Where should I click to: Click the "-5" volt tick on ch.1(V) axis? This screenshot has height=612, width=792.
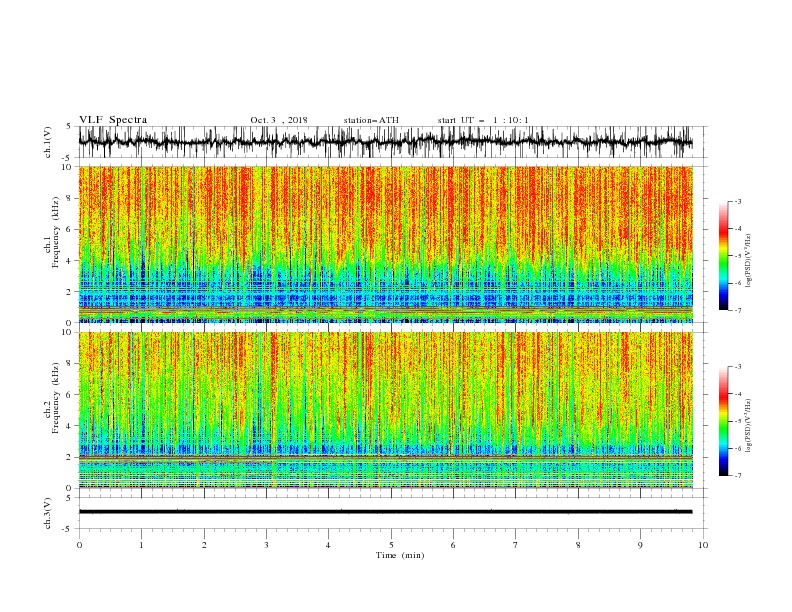point(67,158)
